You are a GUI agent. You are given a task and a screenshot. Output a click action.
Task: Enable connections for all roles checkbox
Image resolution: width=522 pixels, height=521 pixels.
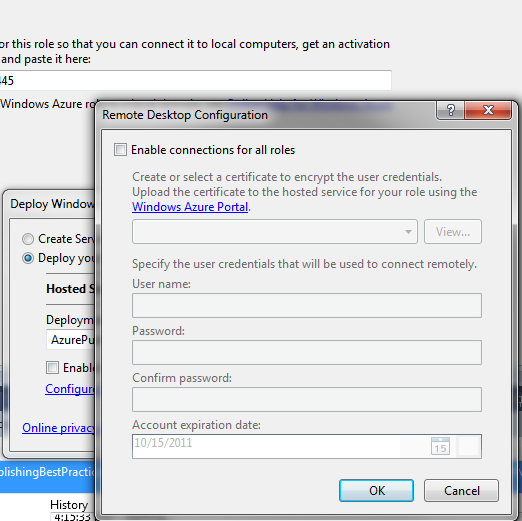pyautogui.click(x=120, y=150)
